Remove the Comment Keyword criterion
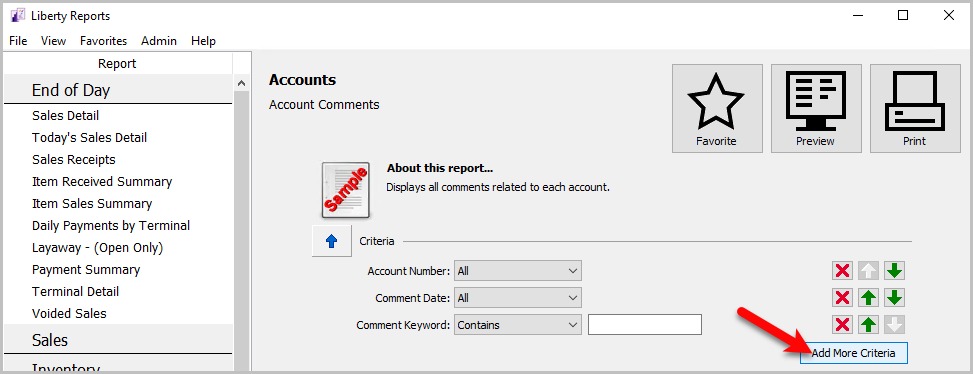 (843, 324)
